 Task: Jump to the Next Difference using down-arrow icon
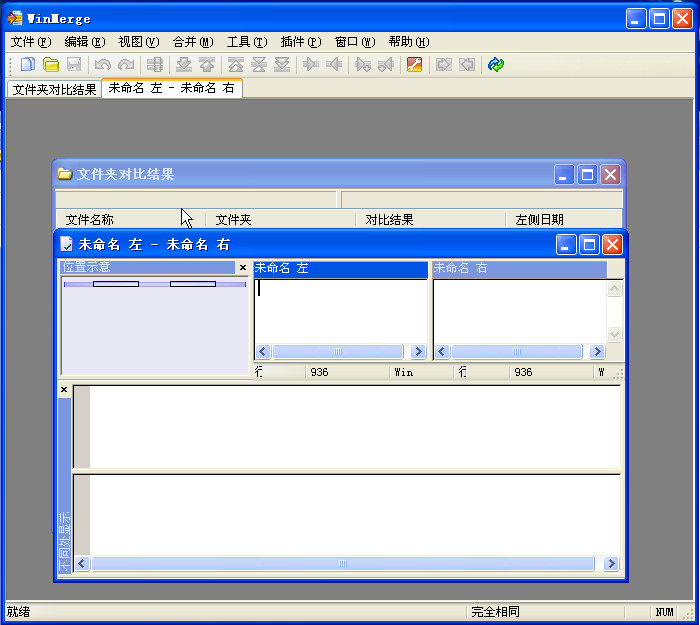183,65
